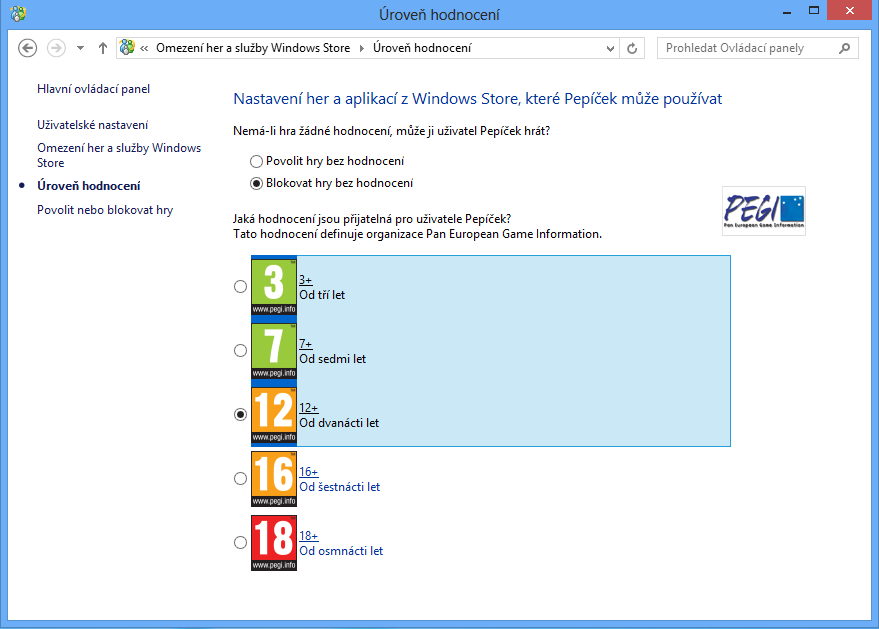Go up one level with up arrow
The width and height of the screenshot is (879, 629).
pyautogui.click(x=103, y=48)
